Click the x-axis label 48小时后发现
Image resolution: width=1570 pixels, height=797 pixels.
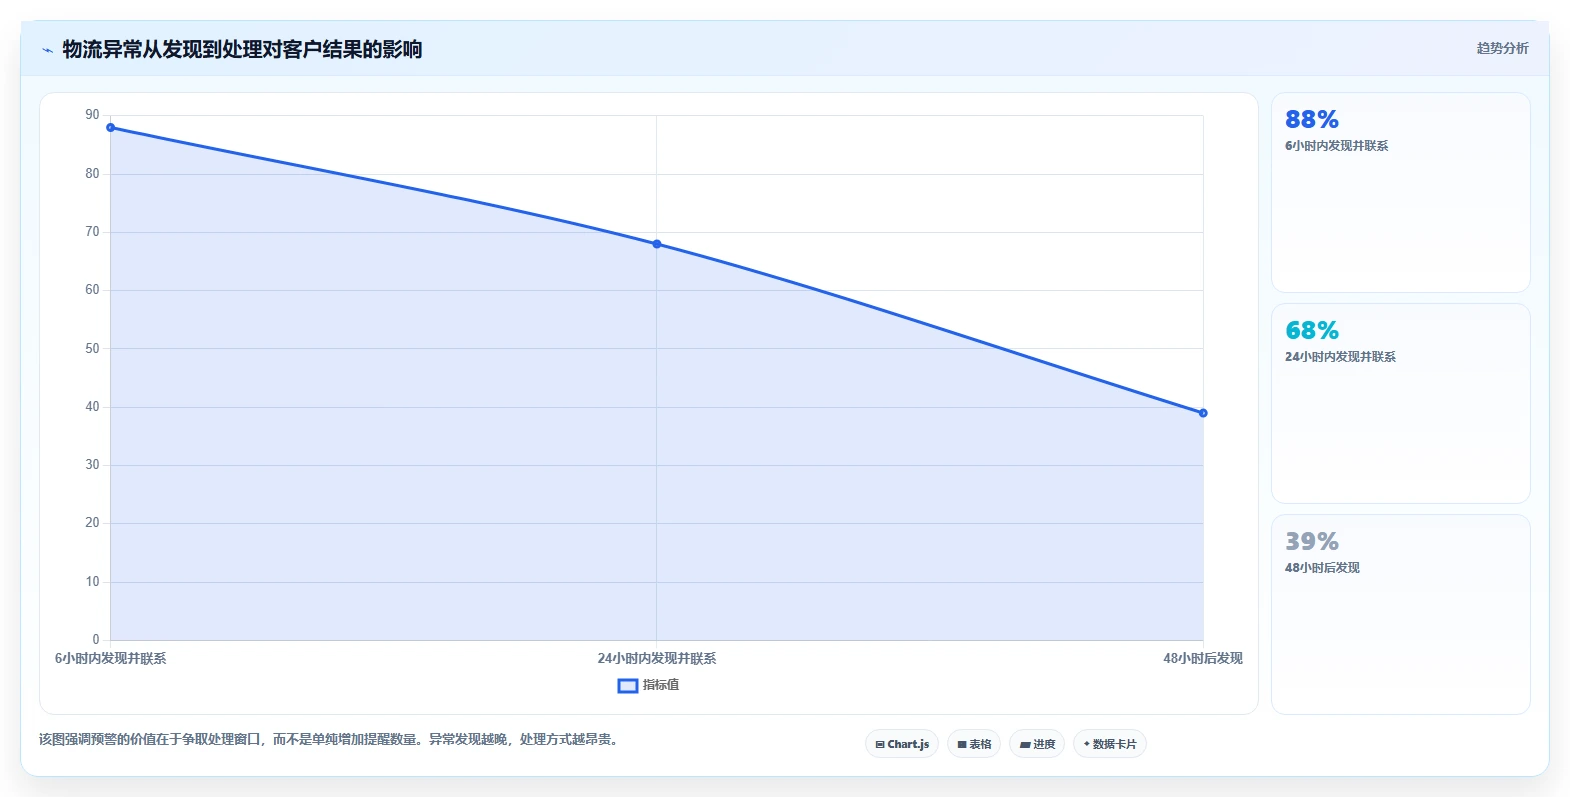[x=1203, y=659]
